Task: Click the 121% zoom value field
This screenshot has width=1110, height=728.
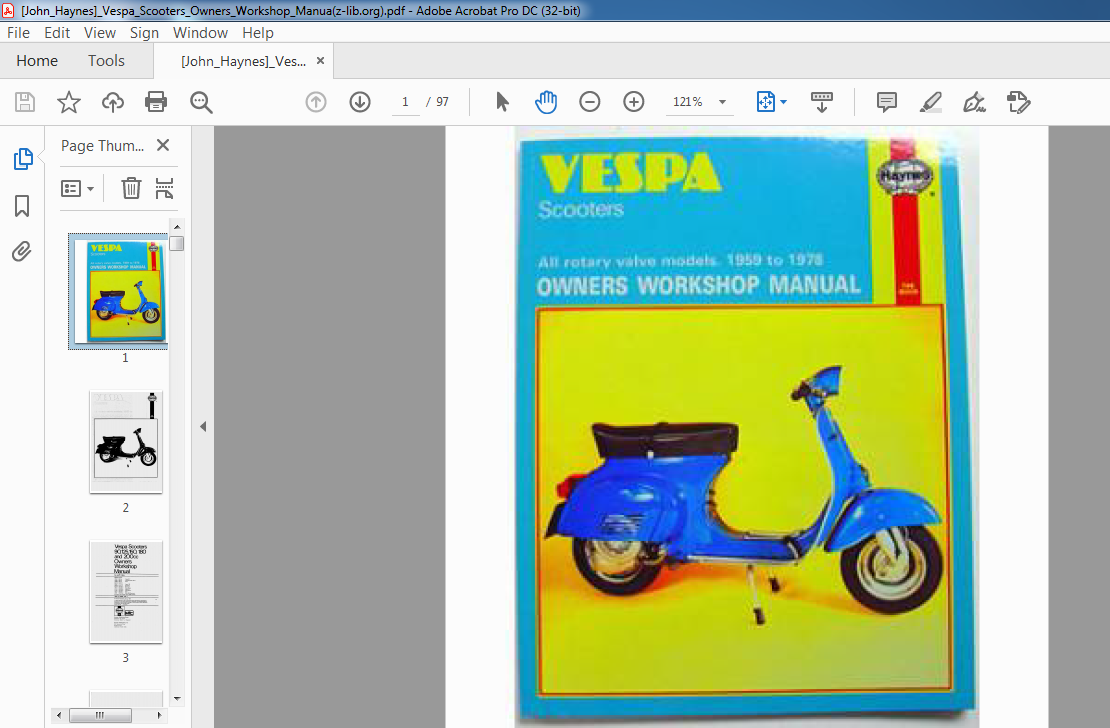Action: 687,102
